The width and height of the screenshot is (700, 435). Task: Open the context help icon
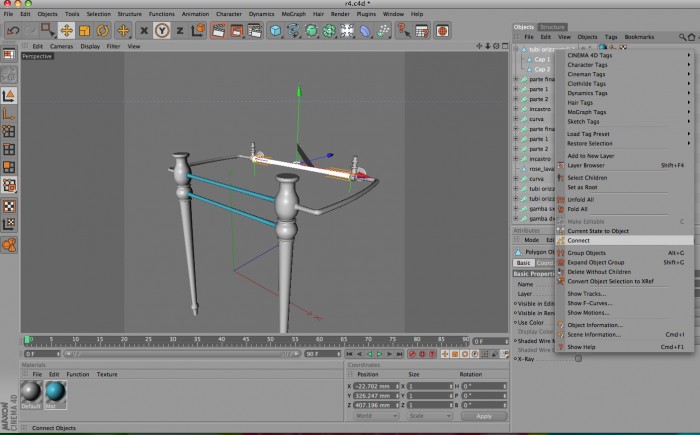404,31
